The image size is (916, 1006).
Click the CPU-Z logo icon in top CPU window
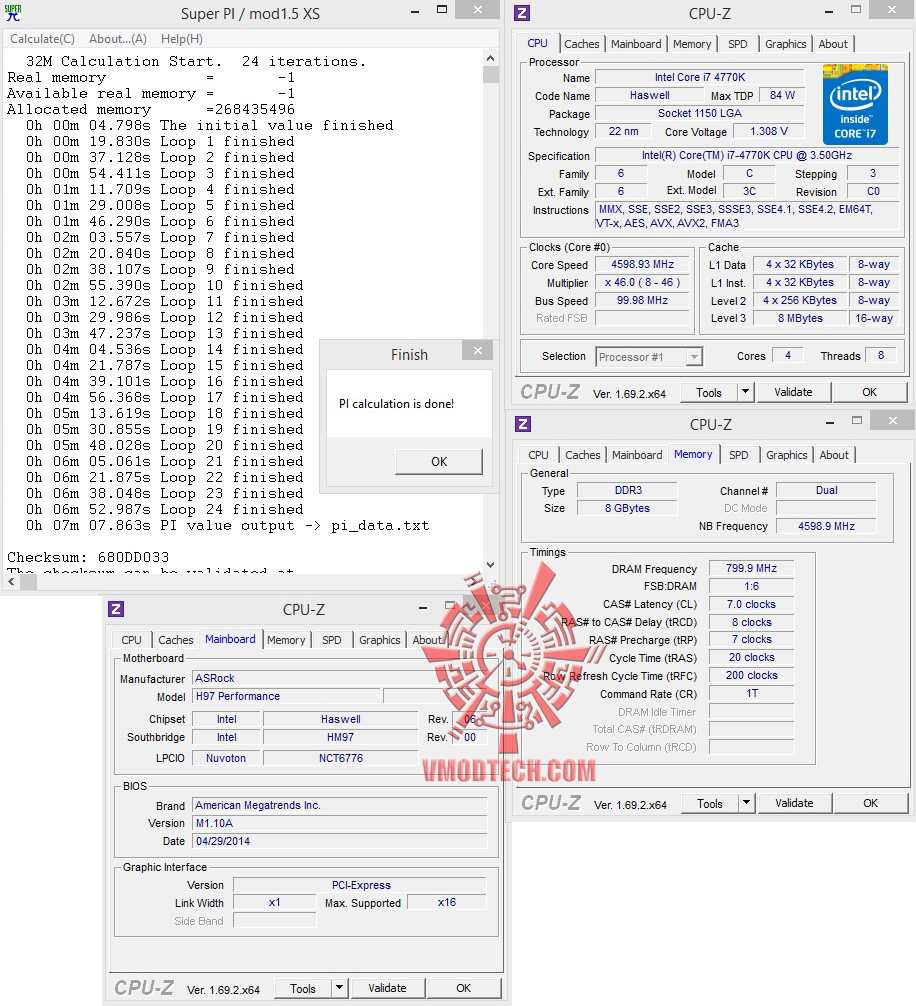click(x=522, y=13)
